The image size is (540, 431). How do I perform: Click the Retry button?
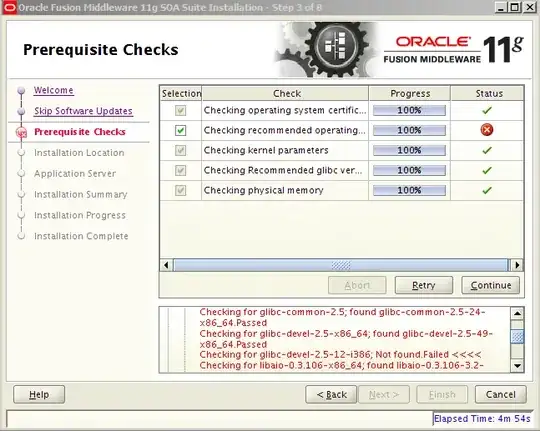[424, 285]
